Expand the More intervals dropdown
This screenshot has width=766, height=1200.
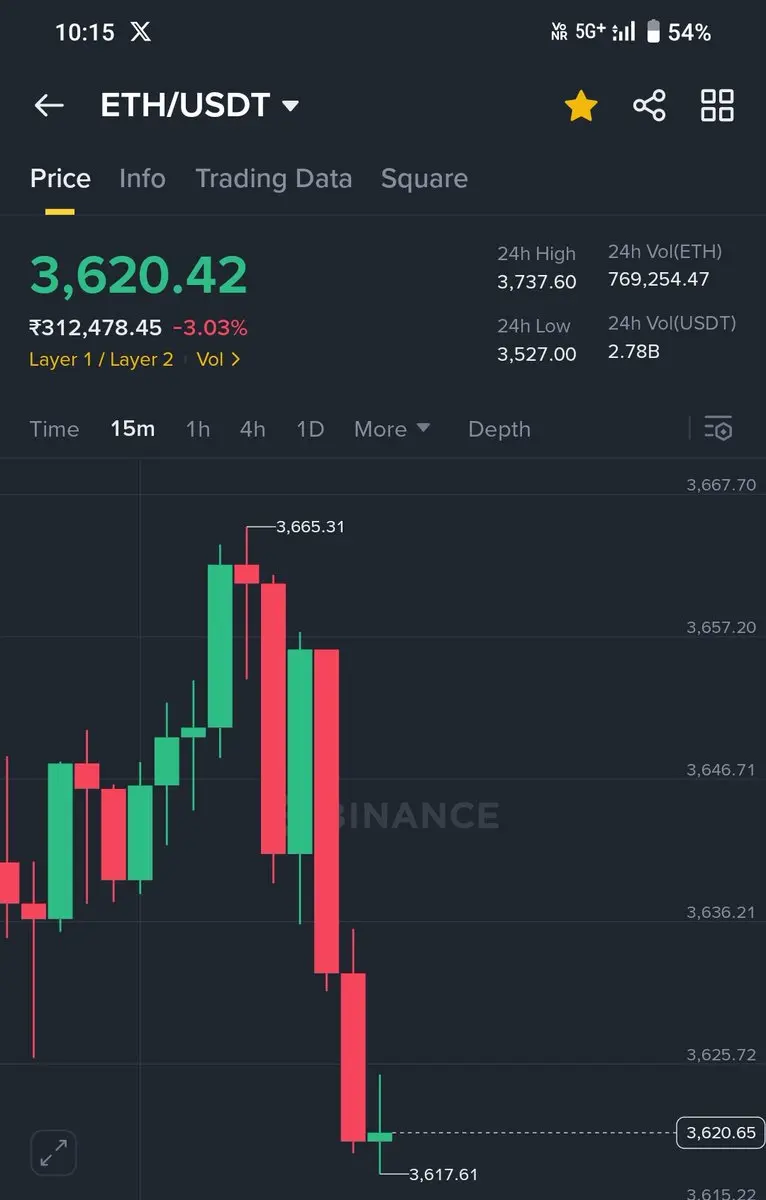392,429
